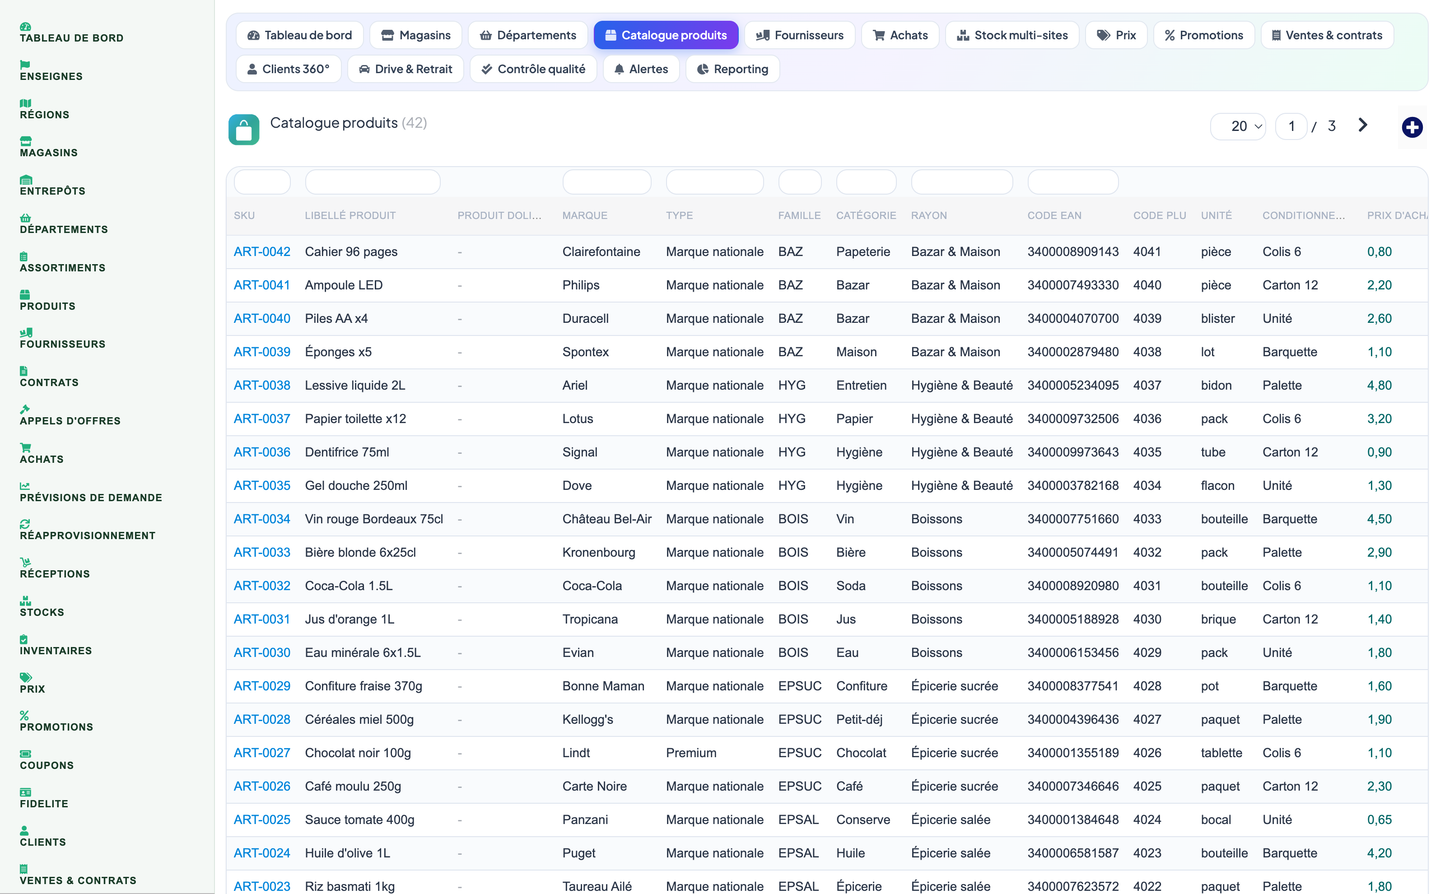Click the Clients person icon in sidebar
Image resolution: width=1445 pixels, height=894 pixels.
24,831
